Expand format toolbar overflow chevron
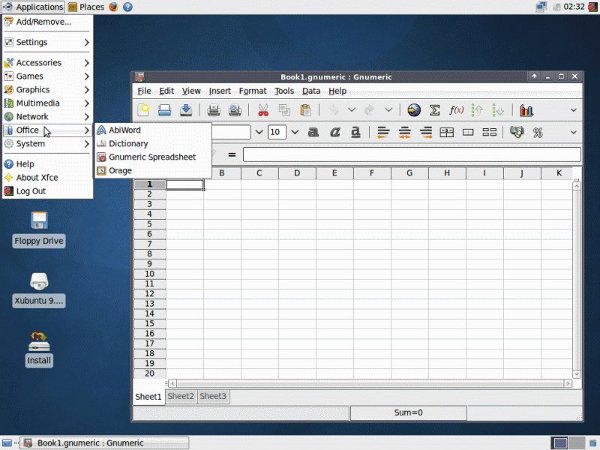The height and width of the screenshot is (450, 600). (573, 132)
